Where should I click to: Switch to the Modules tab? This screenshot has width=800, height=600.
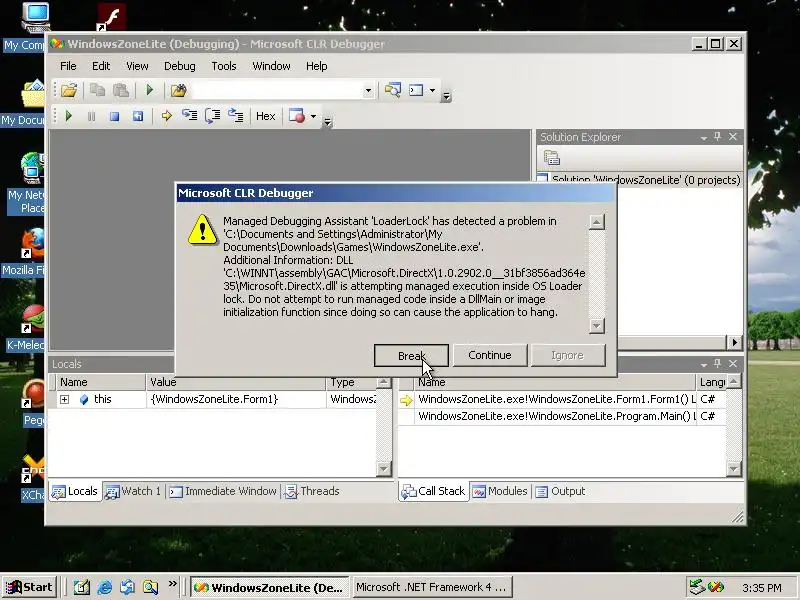500,491
